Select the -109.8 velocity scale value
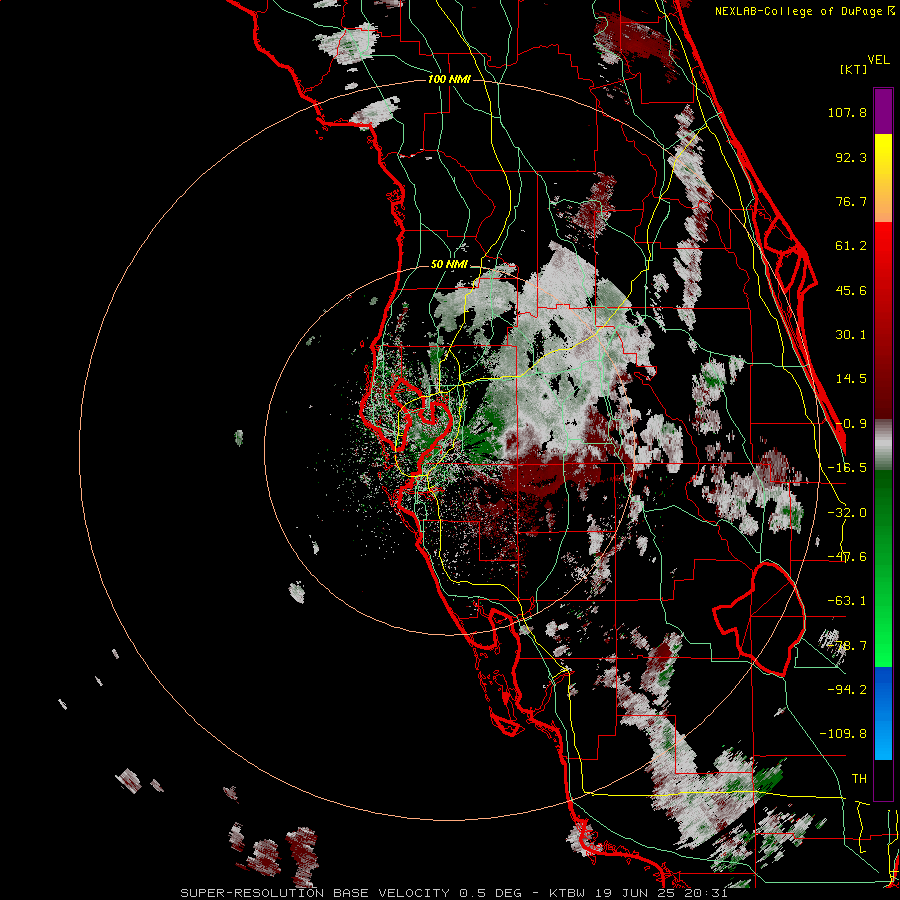The image size is (900, 900). [843, 734]
